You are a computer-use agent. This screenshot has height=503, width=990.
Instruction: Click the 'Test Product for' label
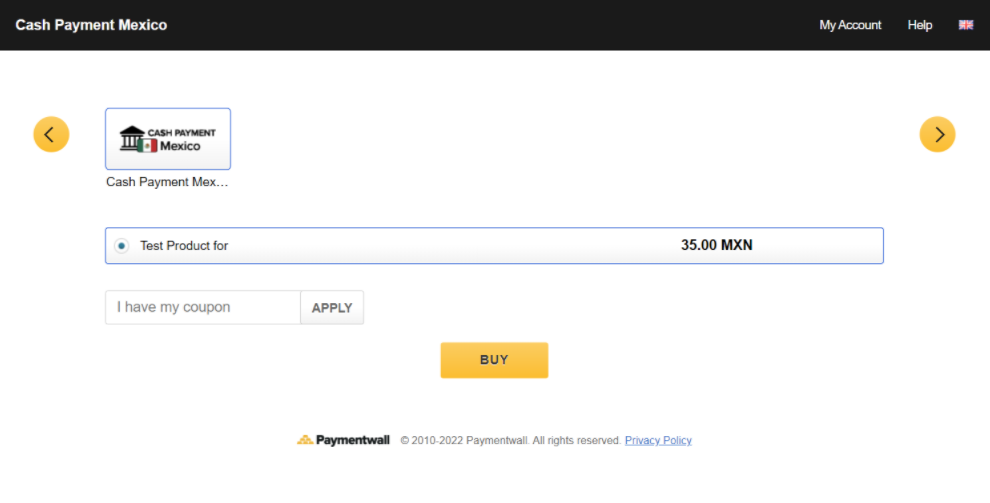tap(184, 246)
